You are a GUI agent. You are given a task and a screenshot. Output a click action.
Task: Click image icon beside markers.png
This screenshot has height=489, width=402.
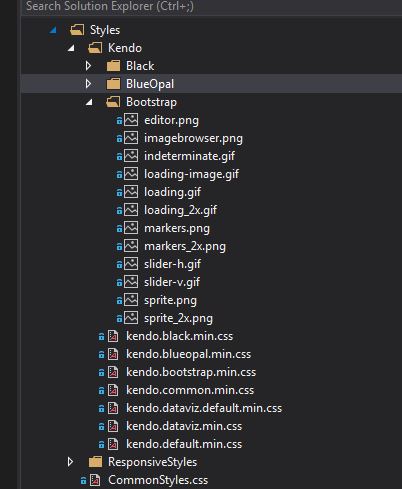pyautogui.click(x=131, y=228)
